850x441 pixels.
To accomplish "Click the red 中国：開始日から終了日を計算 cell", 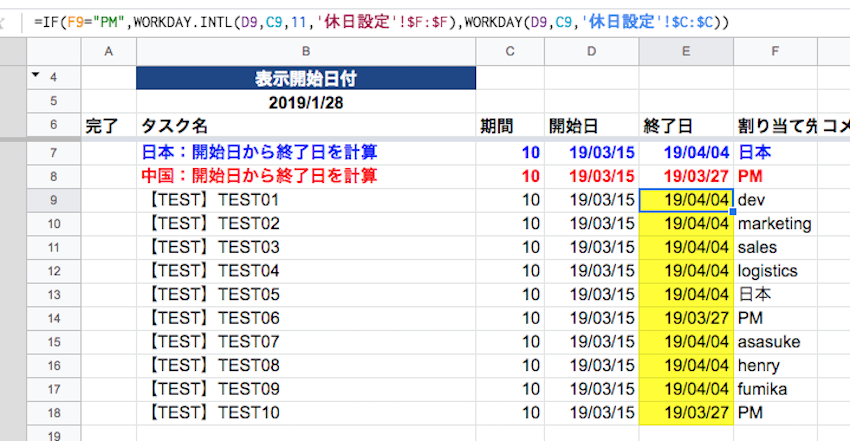I will 306,176.
